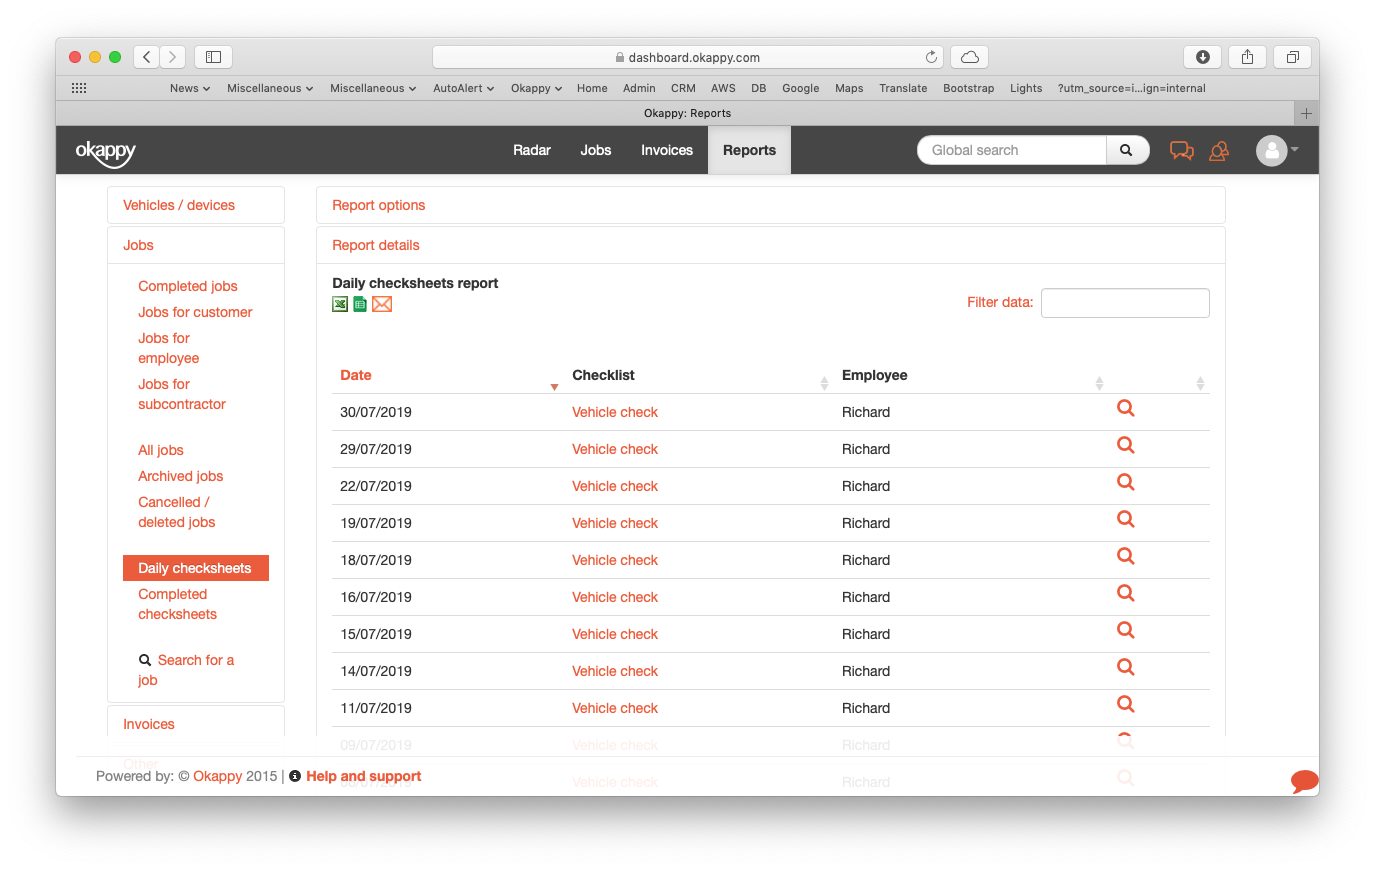The height and width of the screenshot is (870, 1375).
Task: Email the daily checksheets report
Action: pos(382,304)
